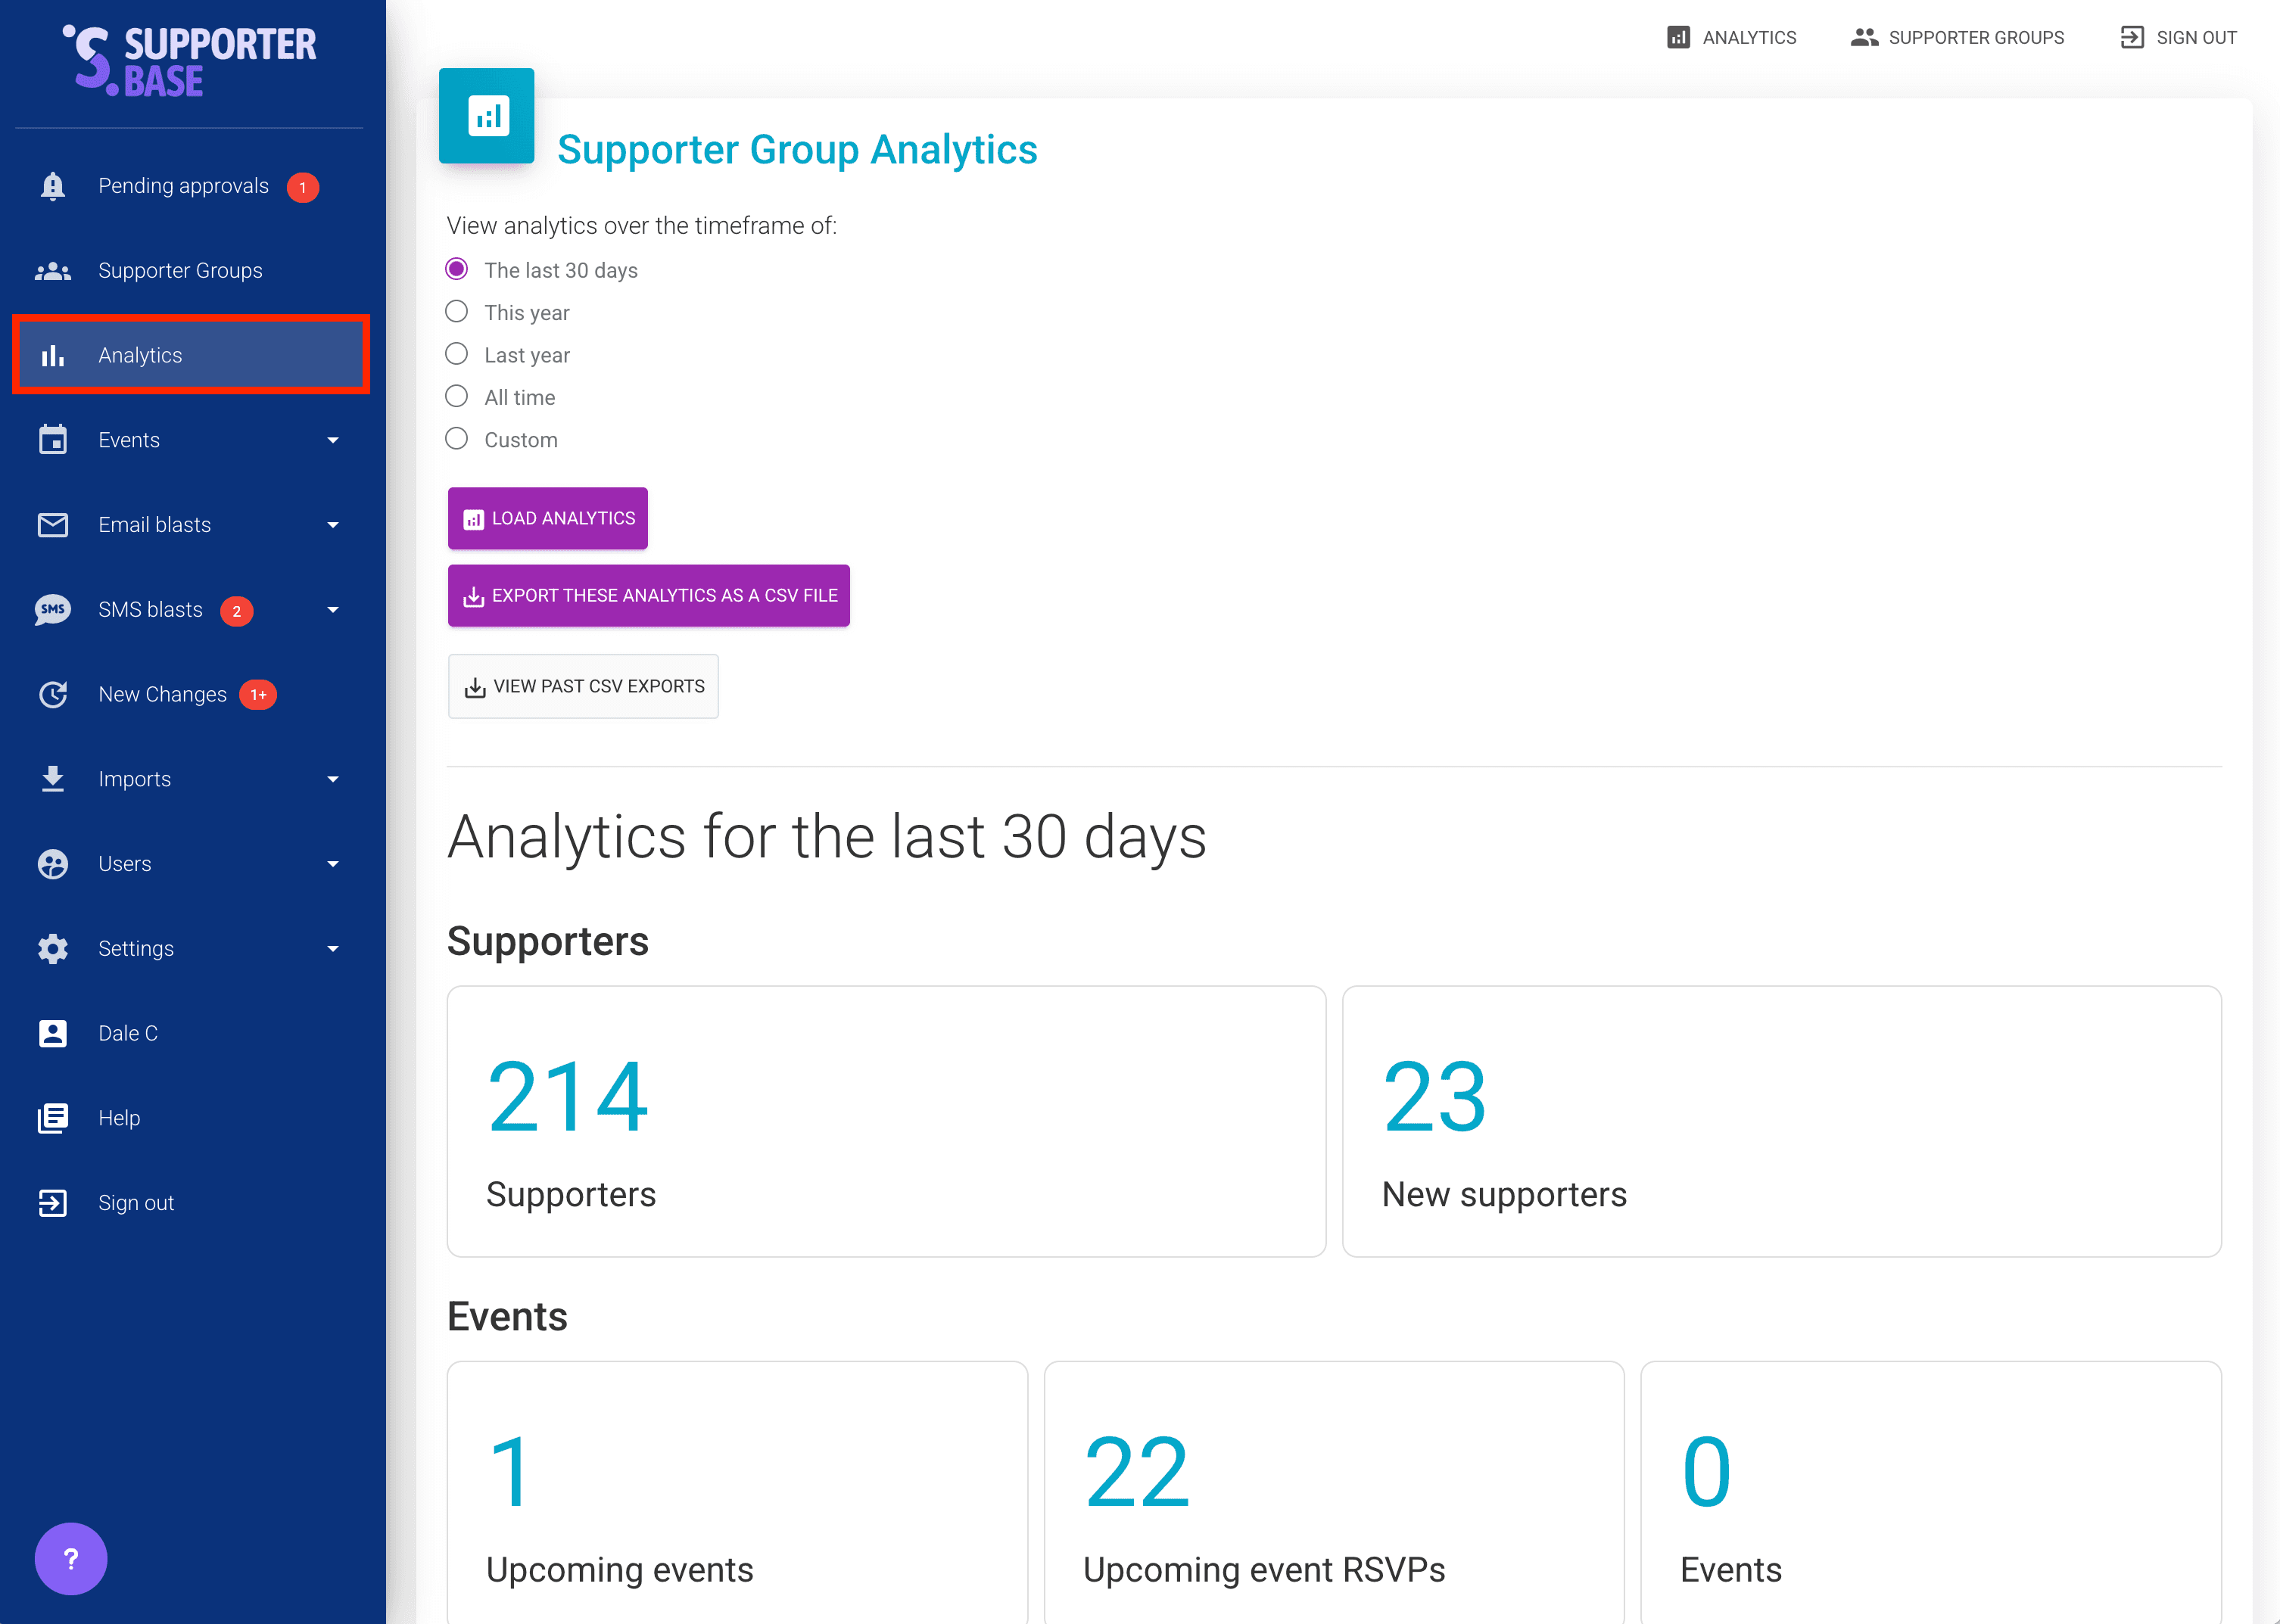The image size is (2280, 1624).
Task: Select the Custom timeframe radio button
Action: point(456,438)
